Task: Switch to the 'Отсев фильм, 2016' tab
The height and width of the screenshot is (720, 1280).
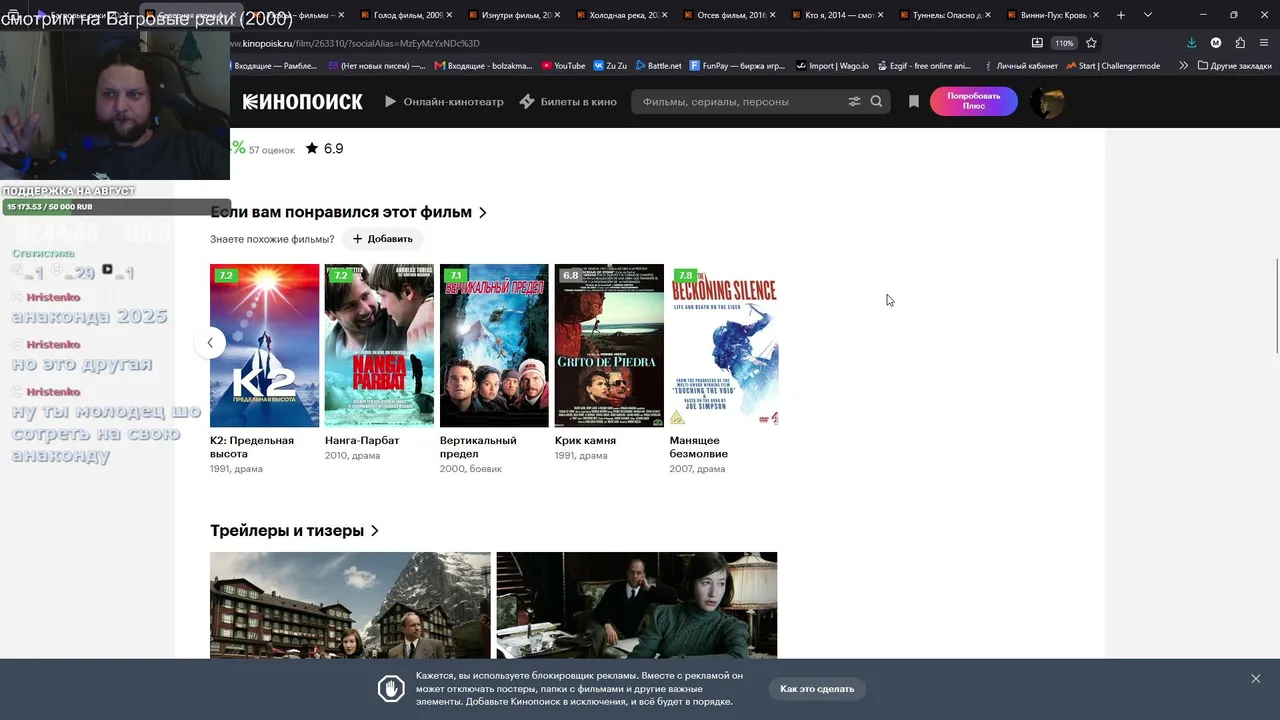Action: [730, 15]
